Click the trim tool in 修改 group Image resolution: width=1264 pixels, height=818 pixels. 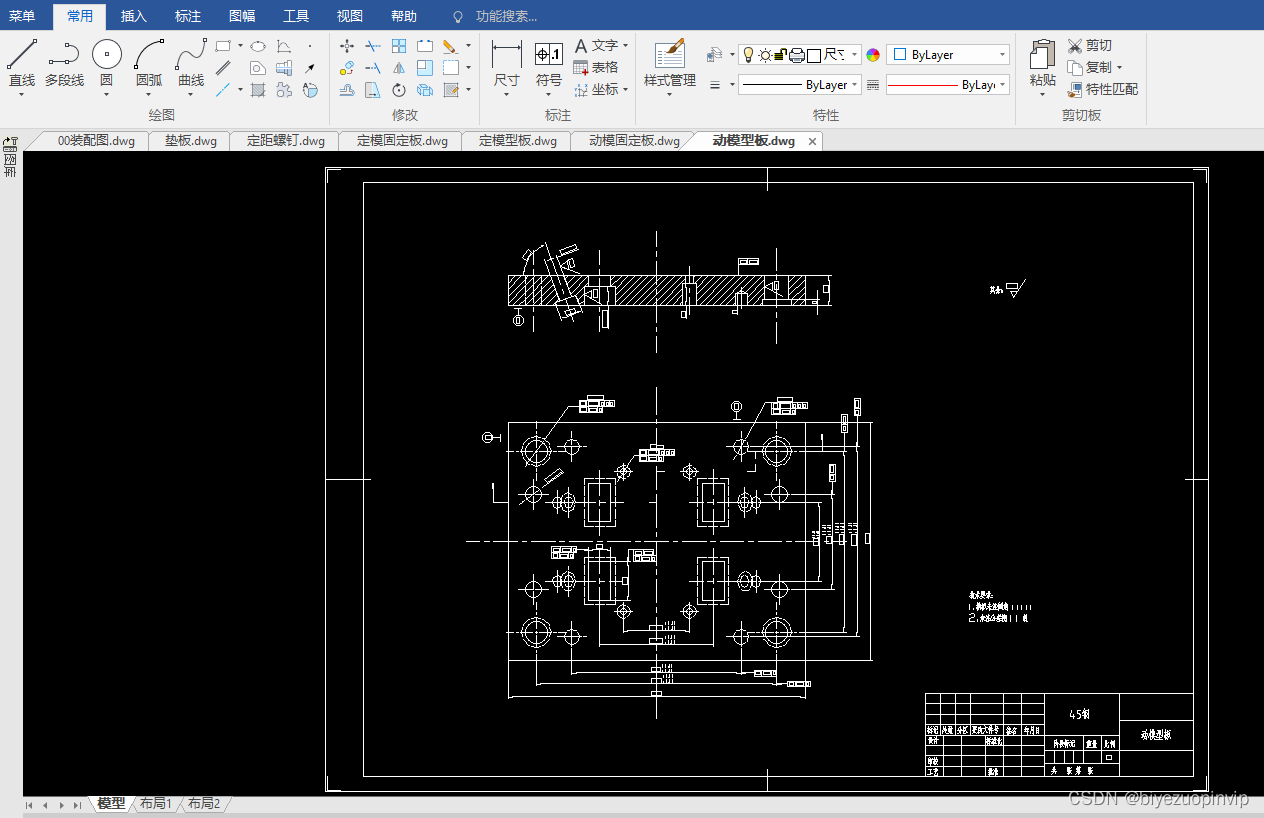click(x=372, y=46)
